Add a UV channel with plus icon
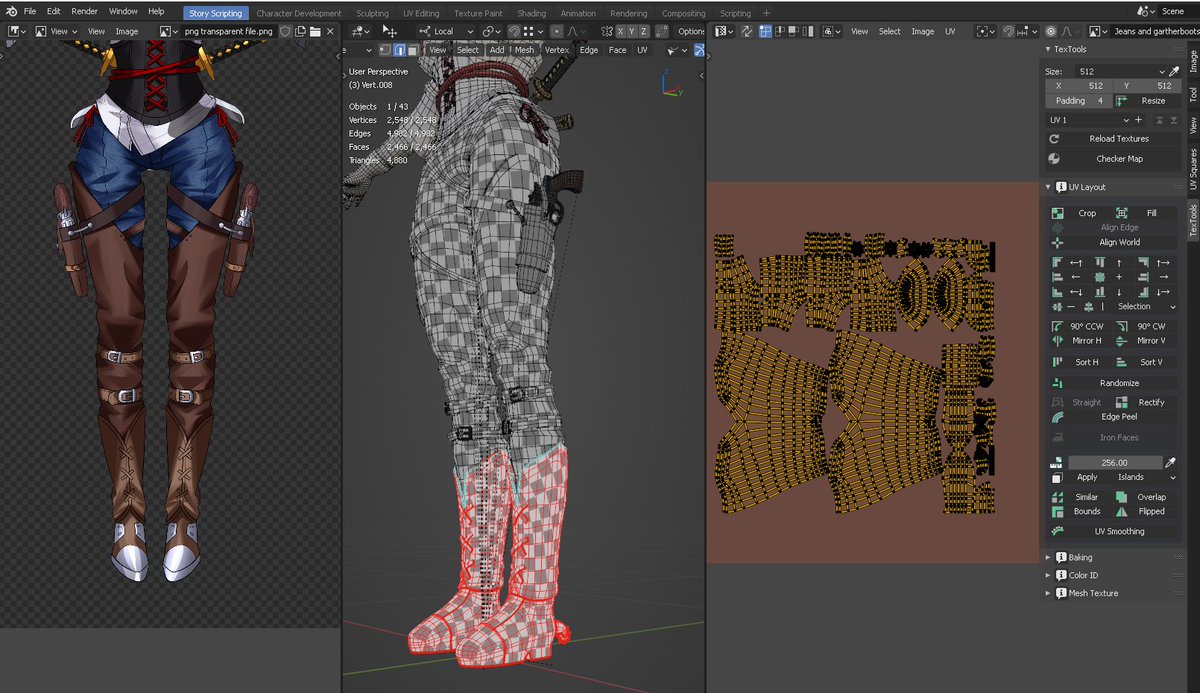 click(1138, 120)
